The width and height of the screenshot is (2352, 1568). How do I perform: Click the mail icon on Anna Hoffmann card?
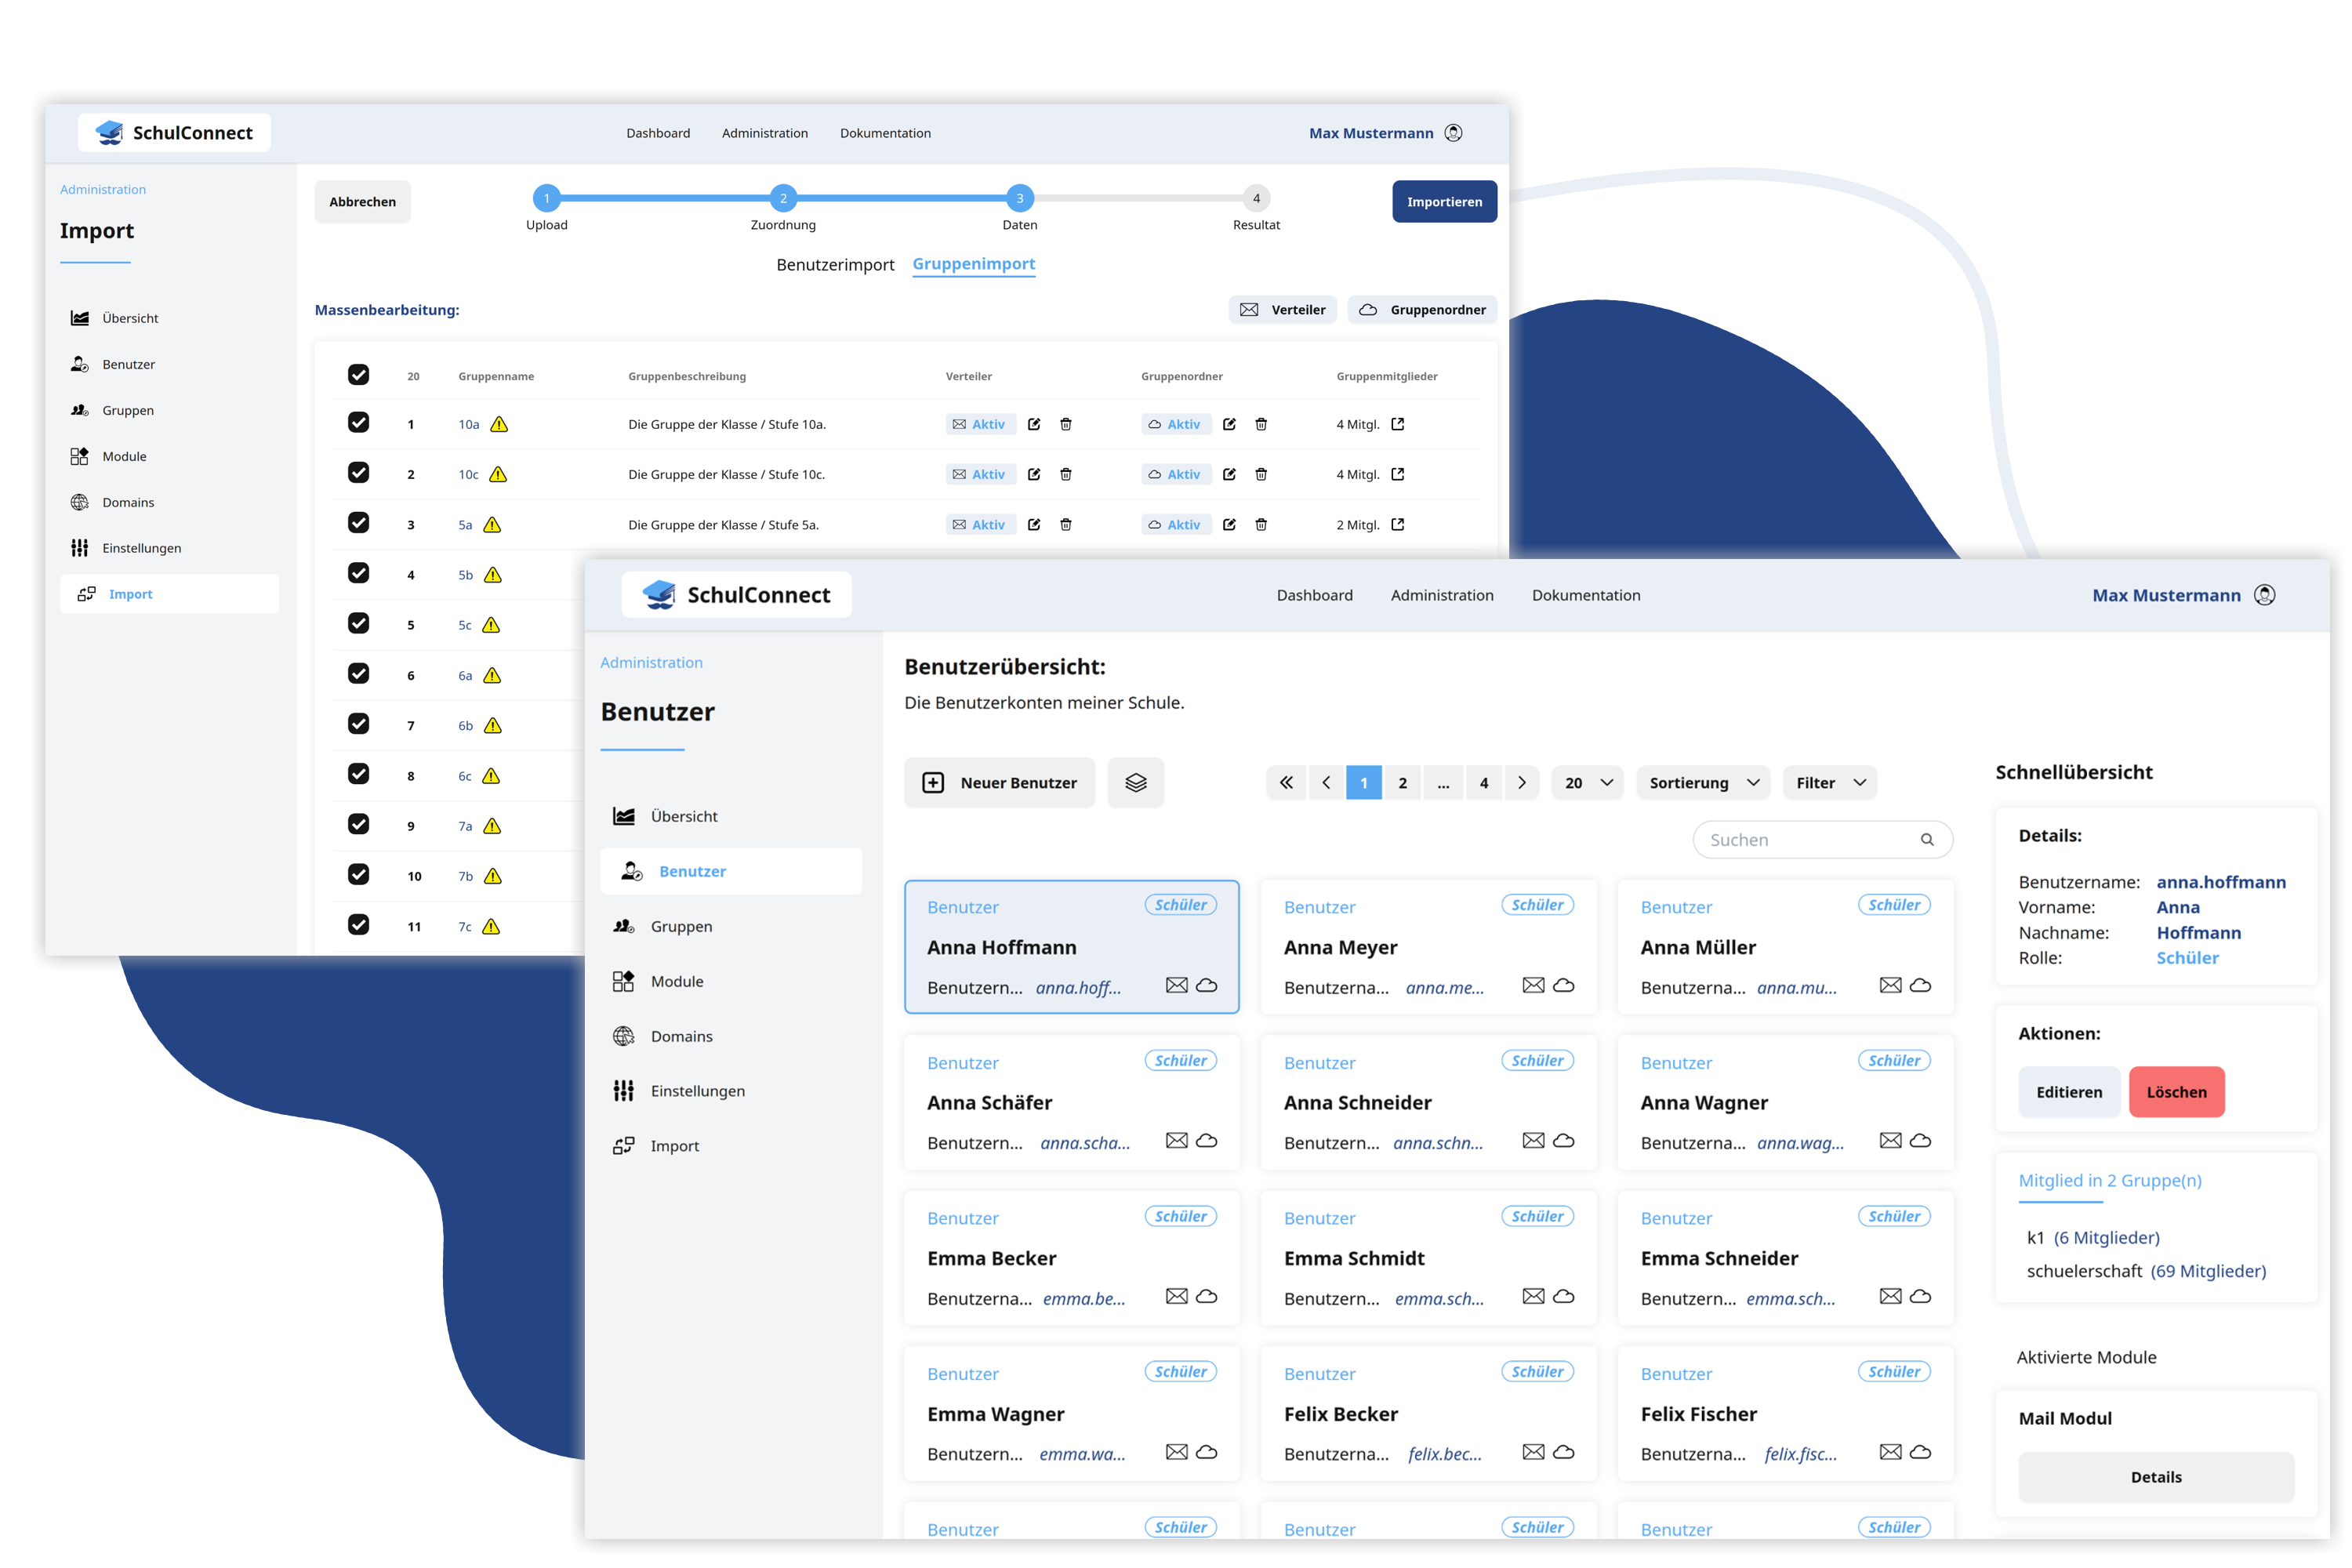point(1177,986)
